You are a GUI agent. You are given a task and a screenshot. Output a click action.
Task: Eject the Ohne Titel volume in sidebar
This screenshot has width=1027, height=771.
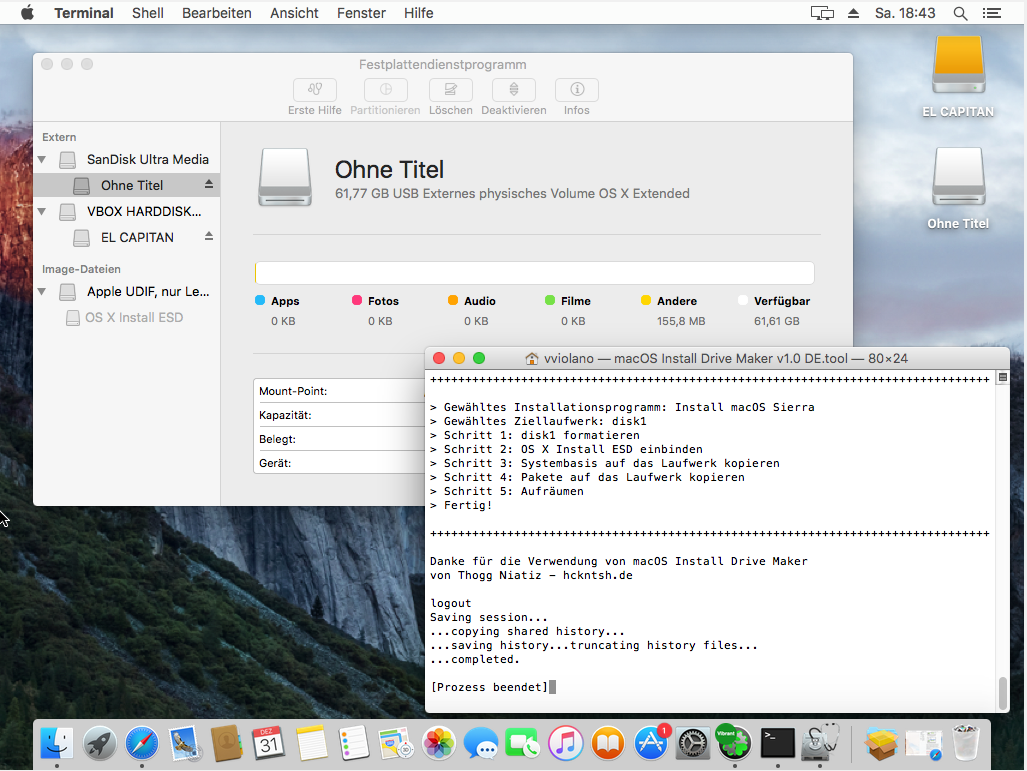(x=209, y=184)
